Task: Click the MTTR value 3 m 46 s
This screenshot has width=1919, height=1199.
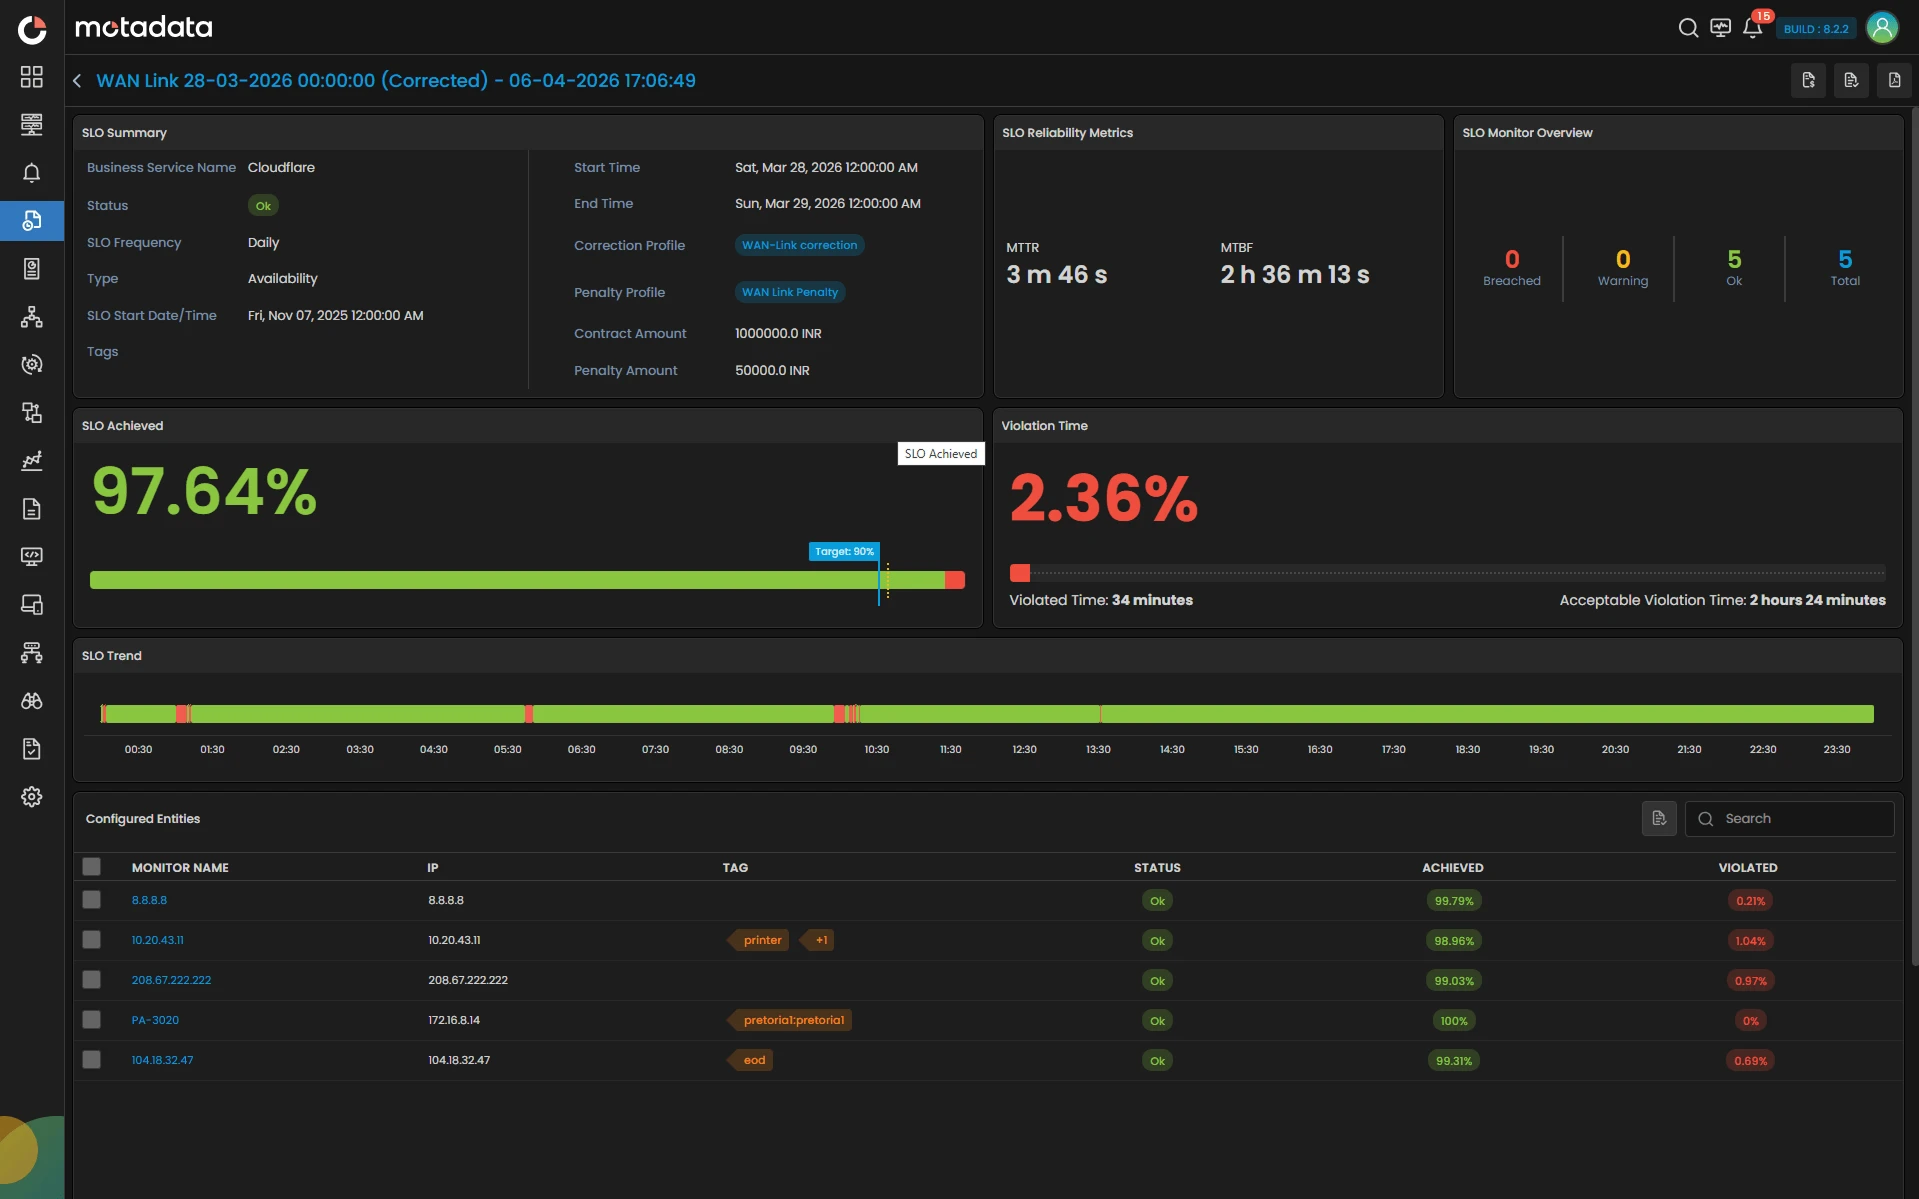Action: pos(1056,274)
